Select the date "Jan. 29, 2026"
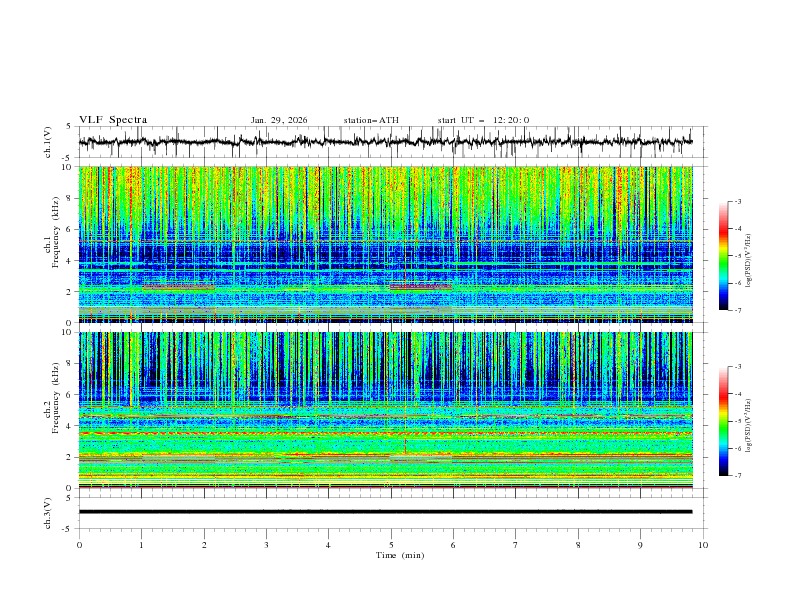 [279, 120]
